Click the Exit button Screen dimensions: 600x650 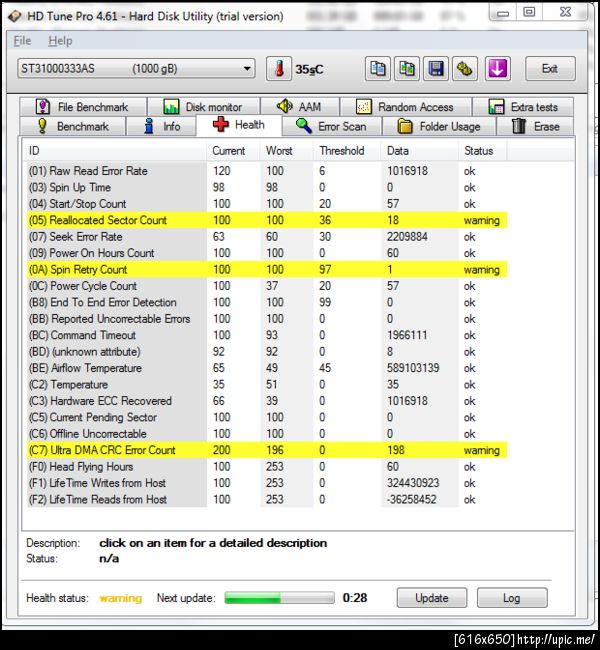(x=550, y=69)
